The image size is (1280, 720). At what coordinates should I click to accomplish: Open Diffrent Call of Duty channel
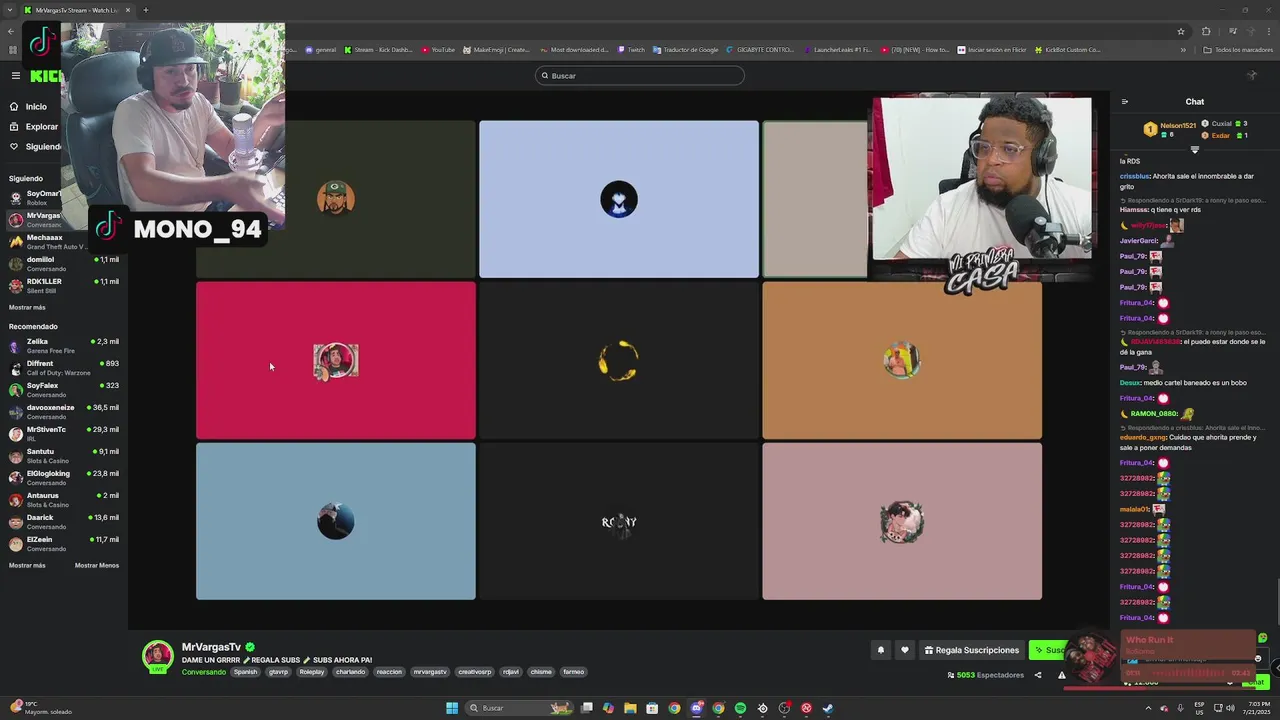64,368
